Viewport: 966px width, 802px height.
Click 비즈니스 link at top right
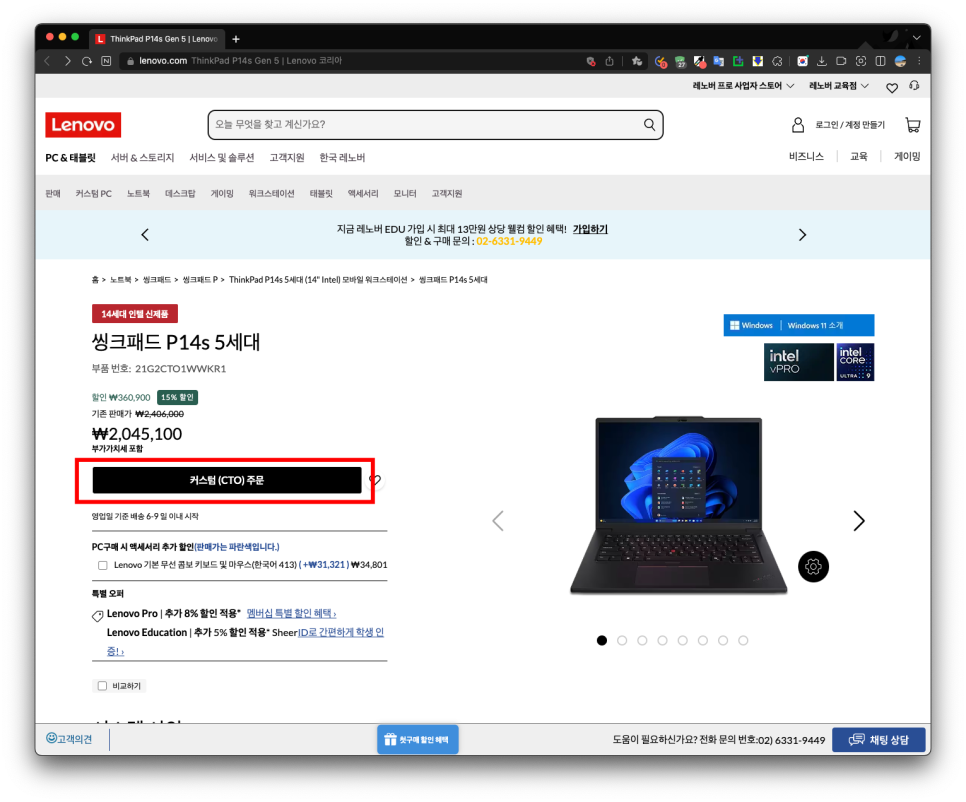(806, 156)
